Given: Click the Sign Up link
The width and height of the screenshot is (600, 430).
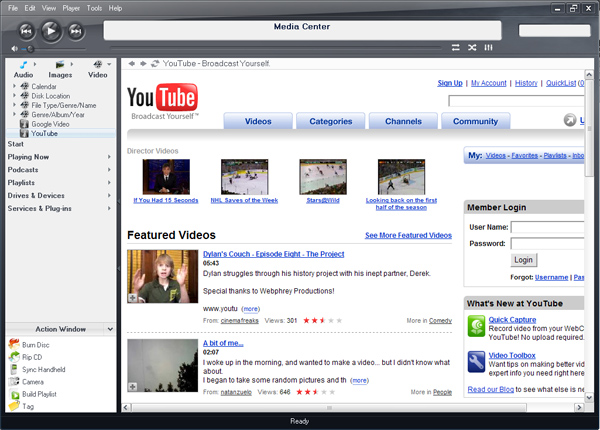Looking at the screenshot, I should pyautogui.click(x=450, y=83).
